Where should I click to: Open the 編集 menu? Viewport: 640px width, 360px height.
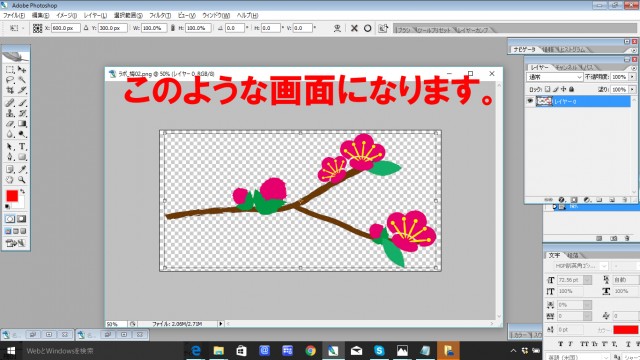point(40,16)
